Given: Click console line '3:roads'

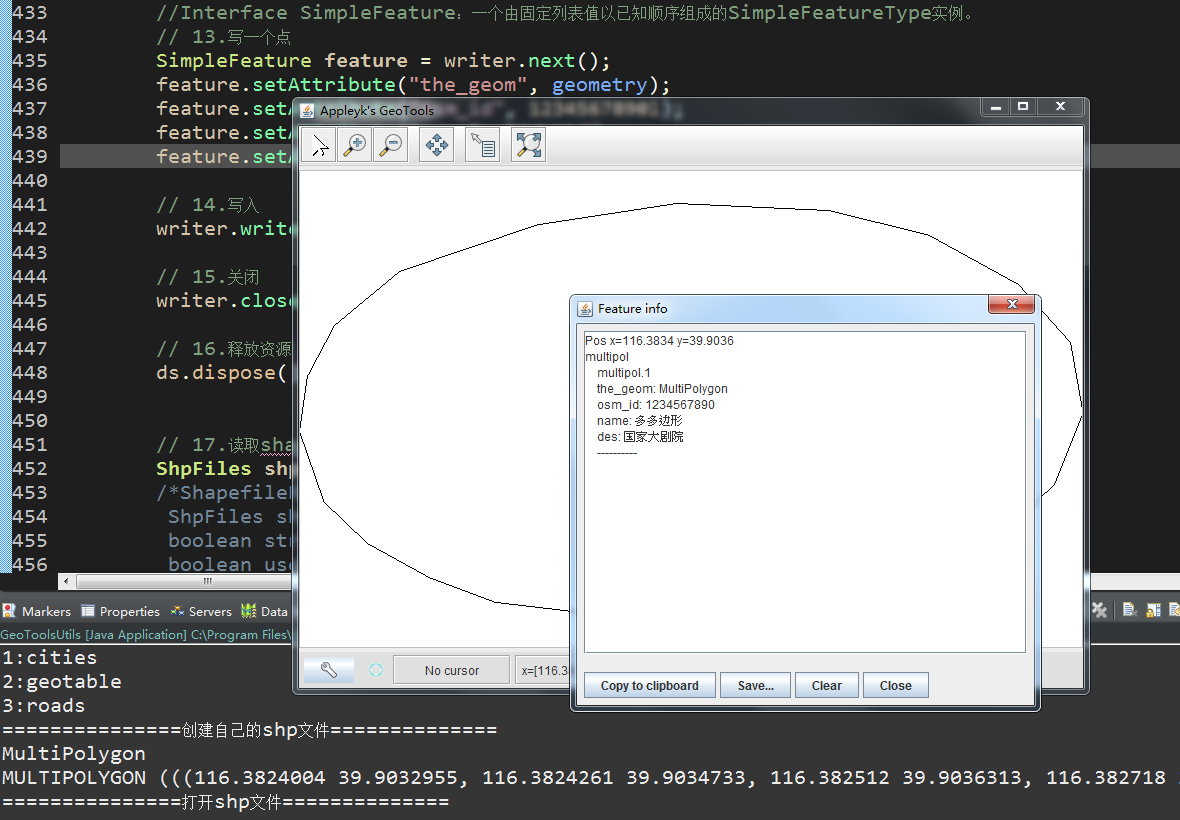Looking at the screenshot, I should coord(44,706).
